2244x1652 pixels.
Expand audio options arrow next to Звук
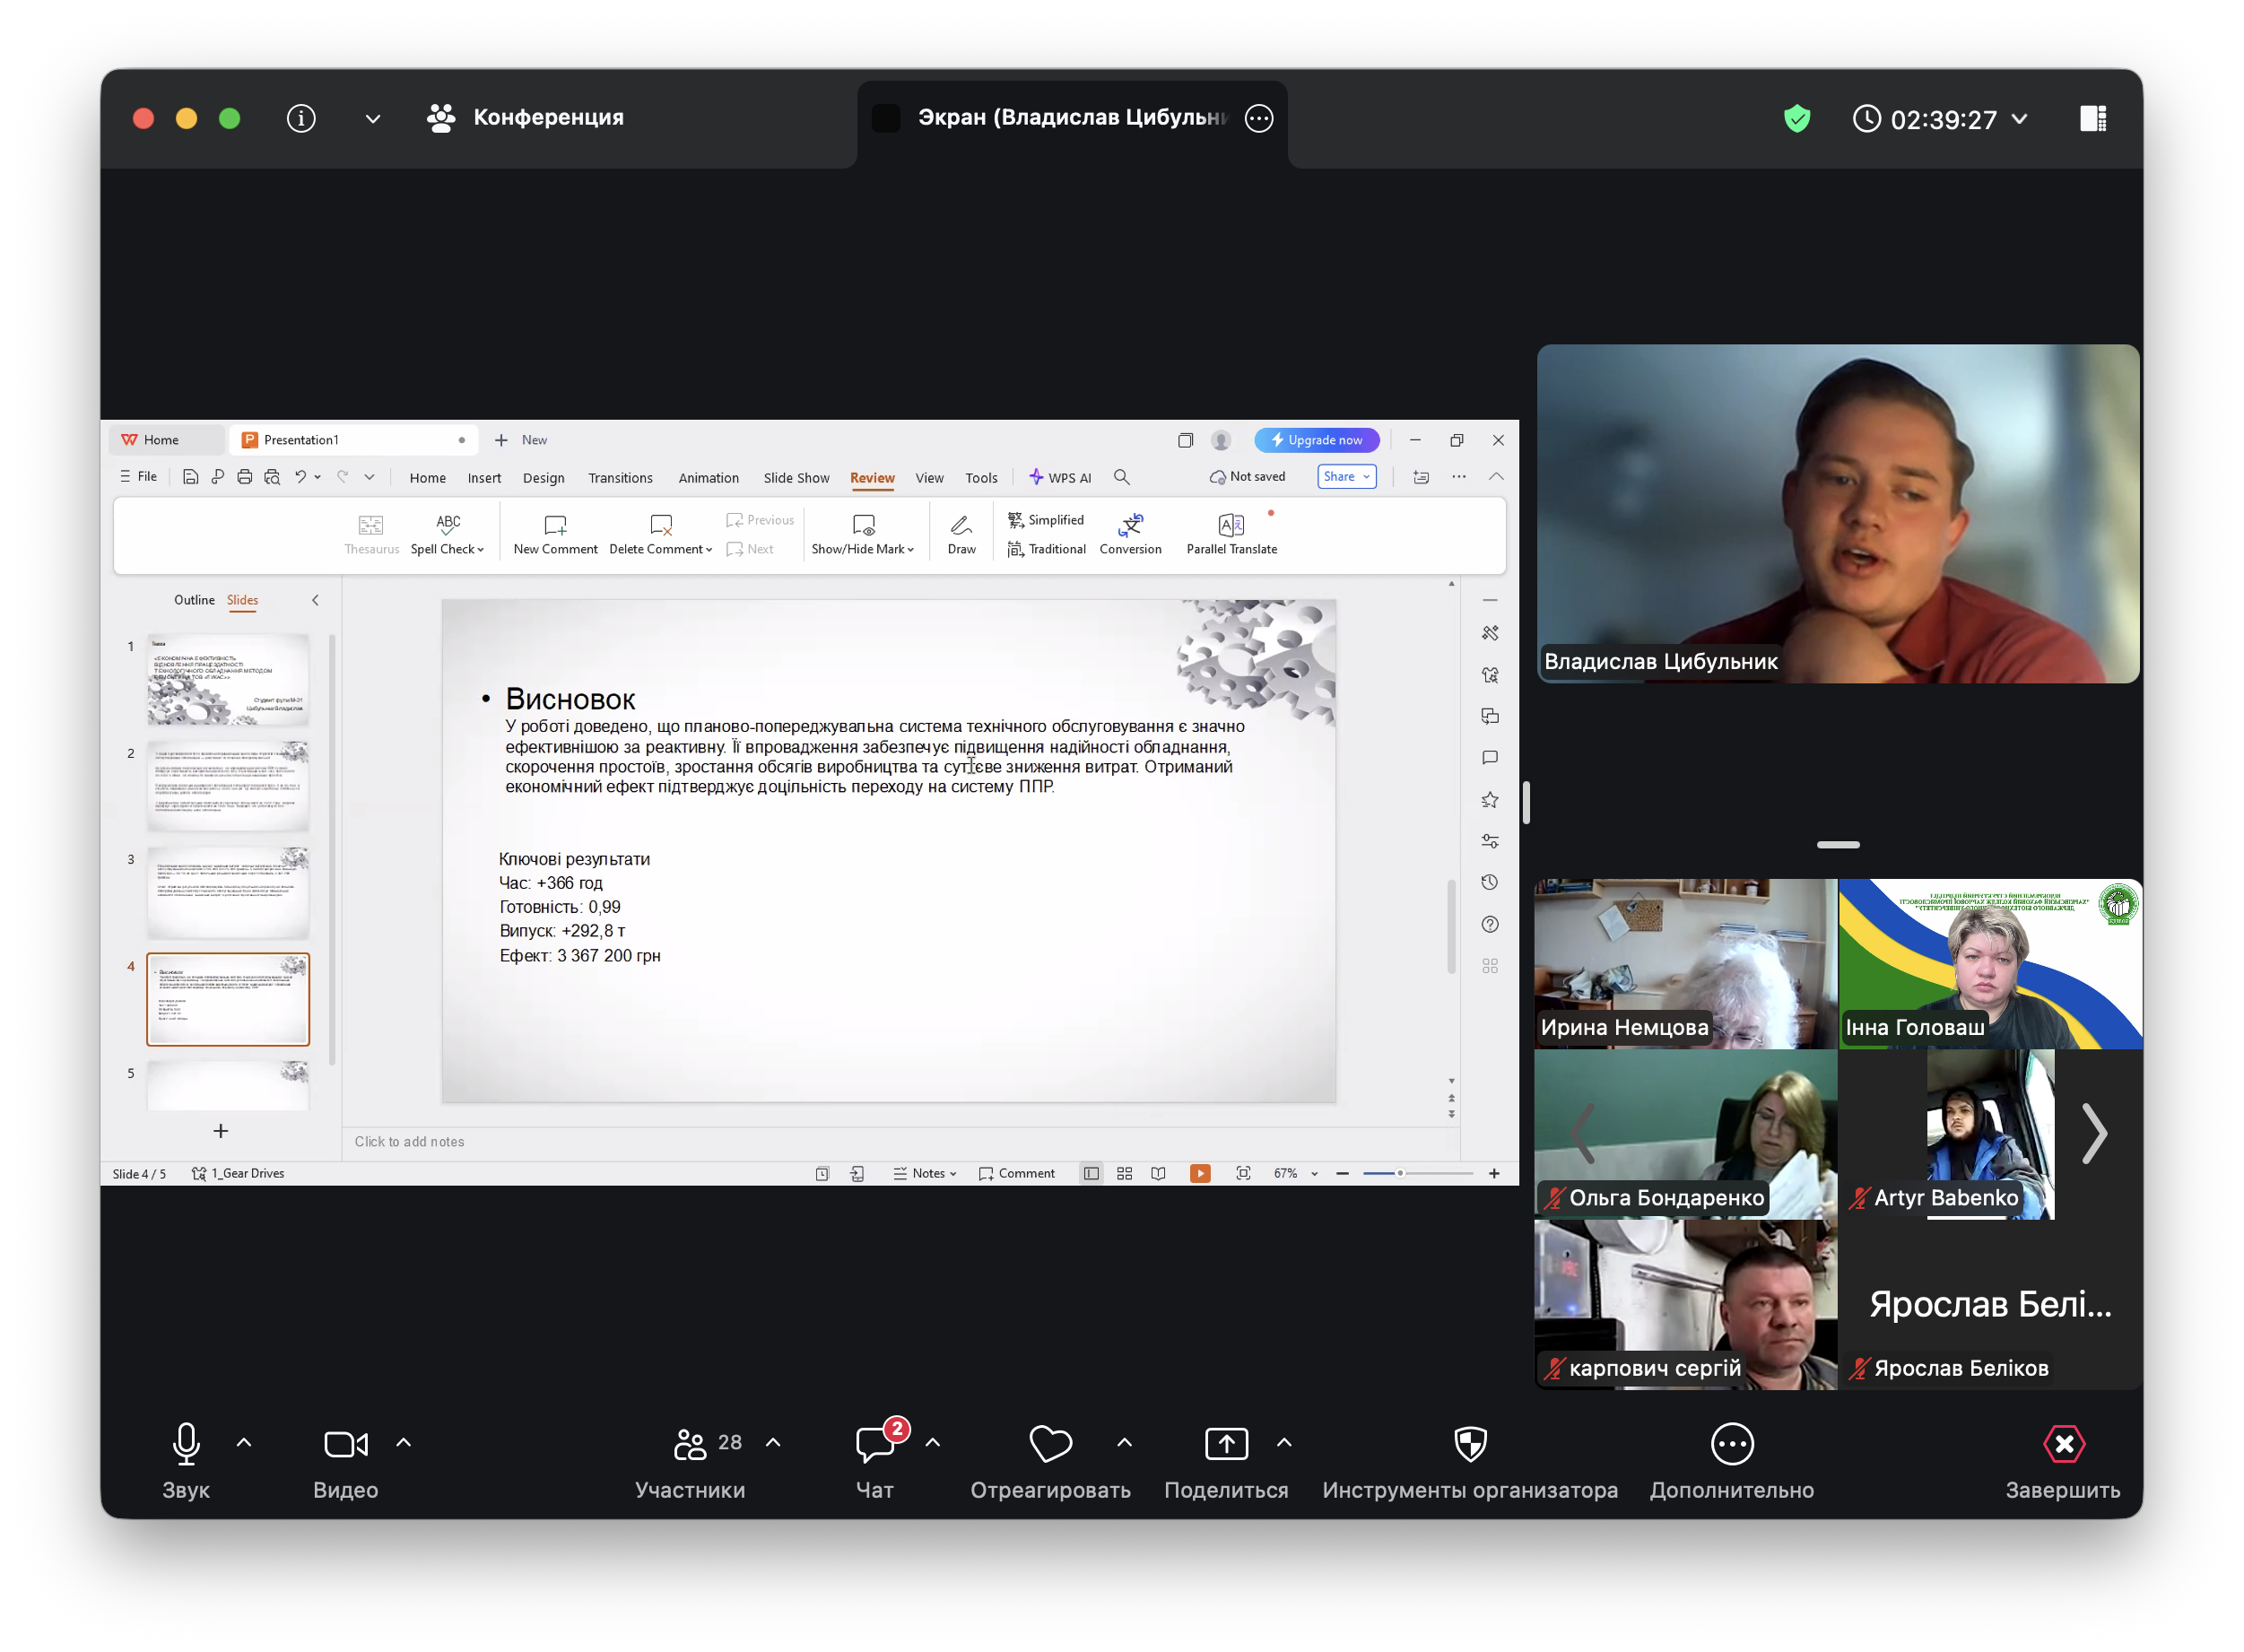(244, 1443)
